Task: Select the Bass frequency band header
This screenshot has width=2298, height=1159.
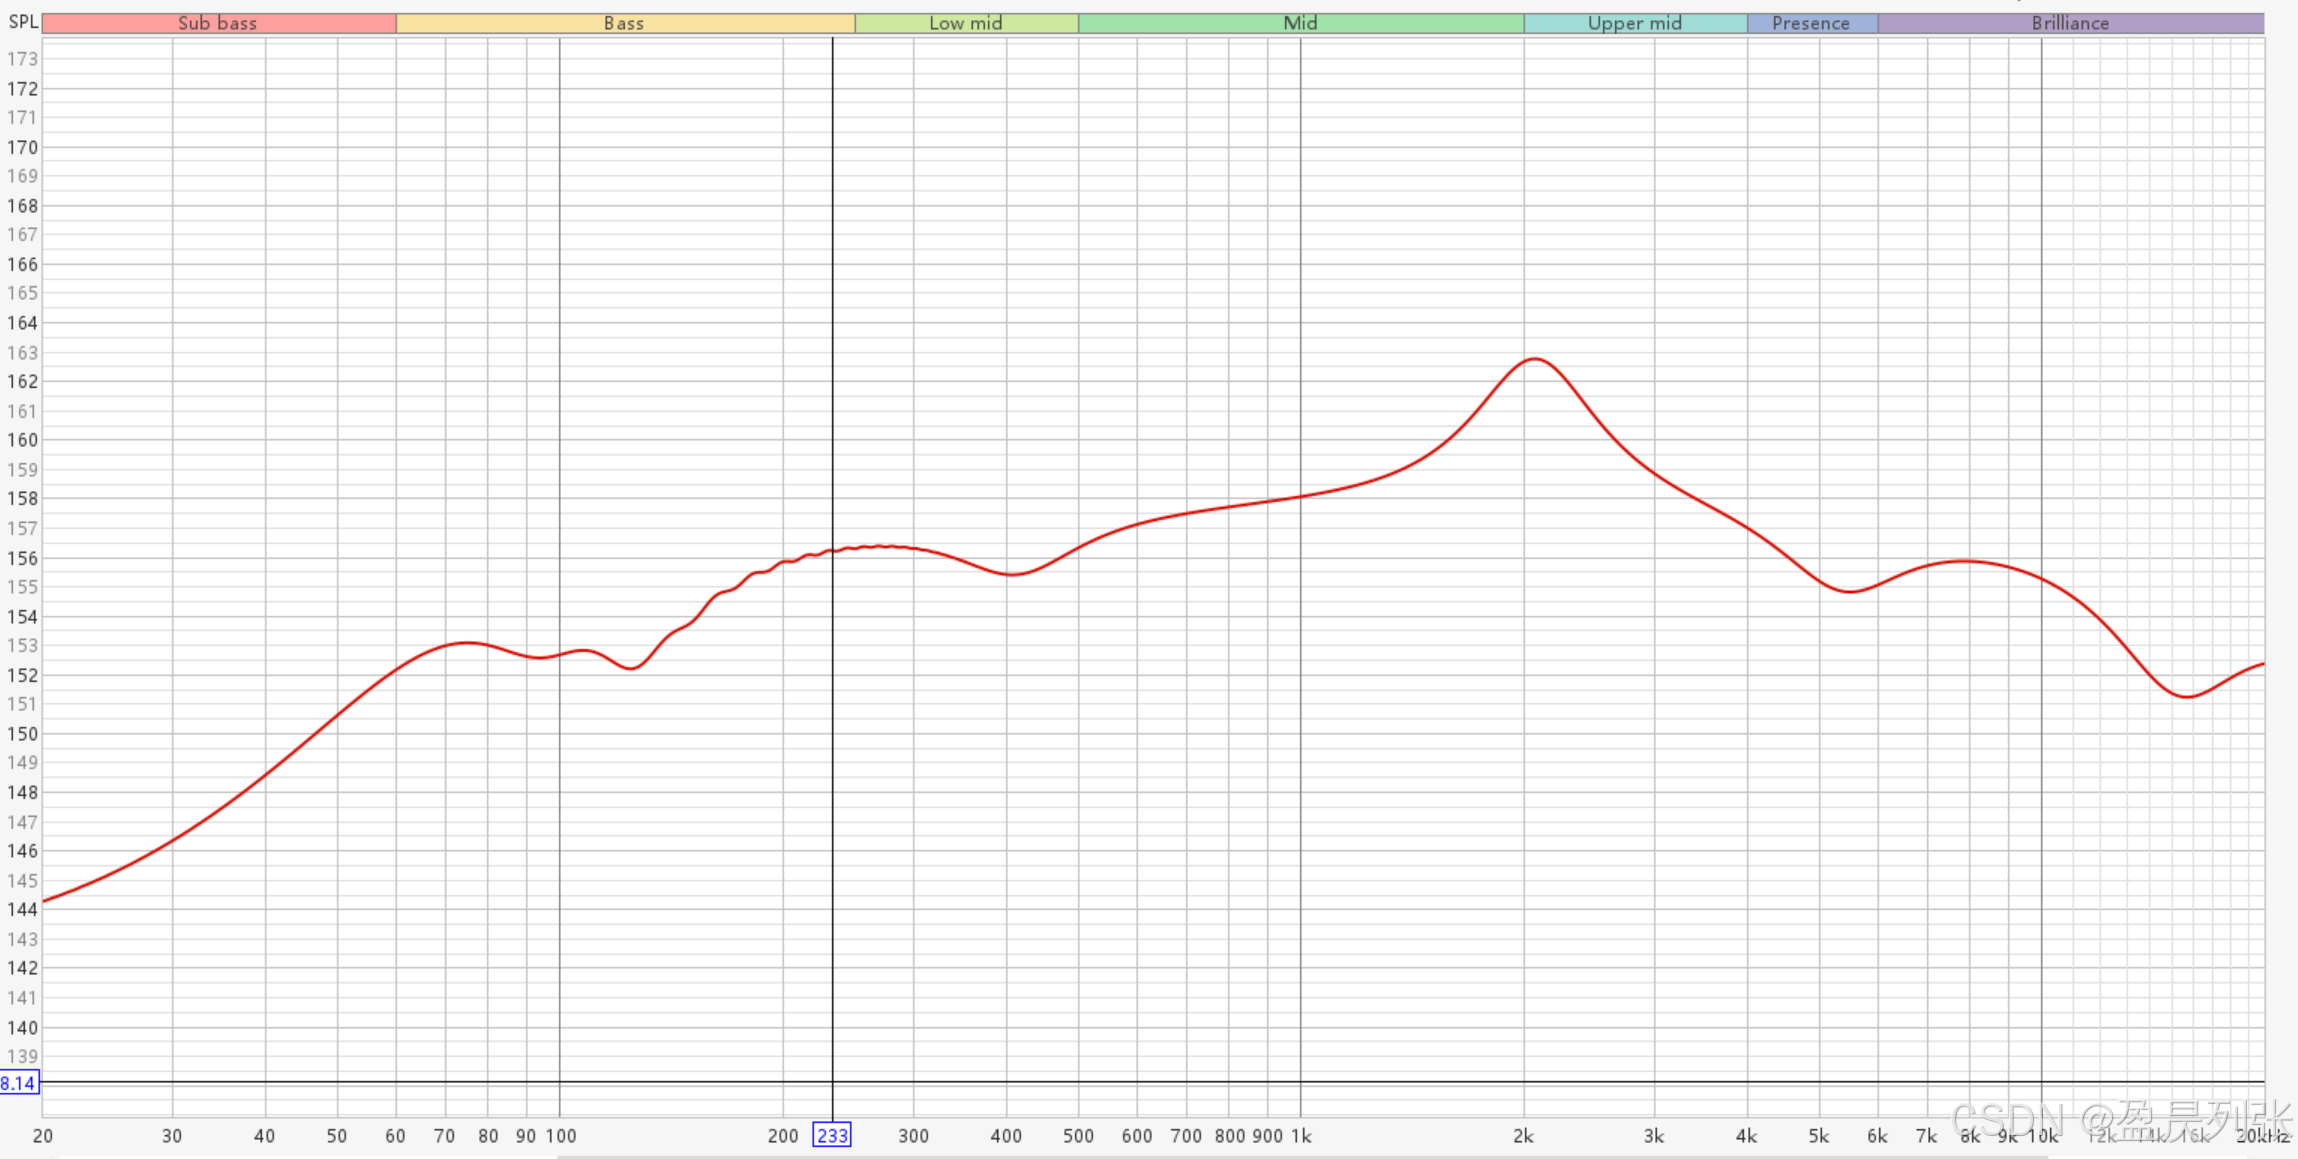Action: tap(624, 23)
